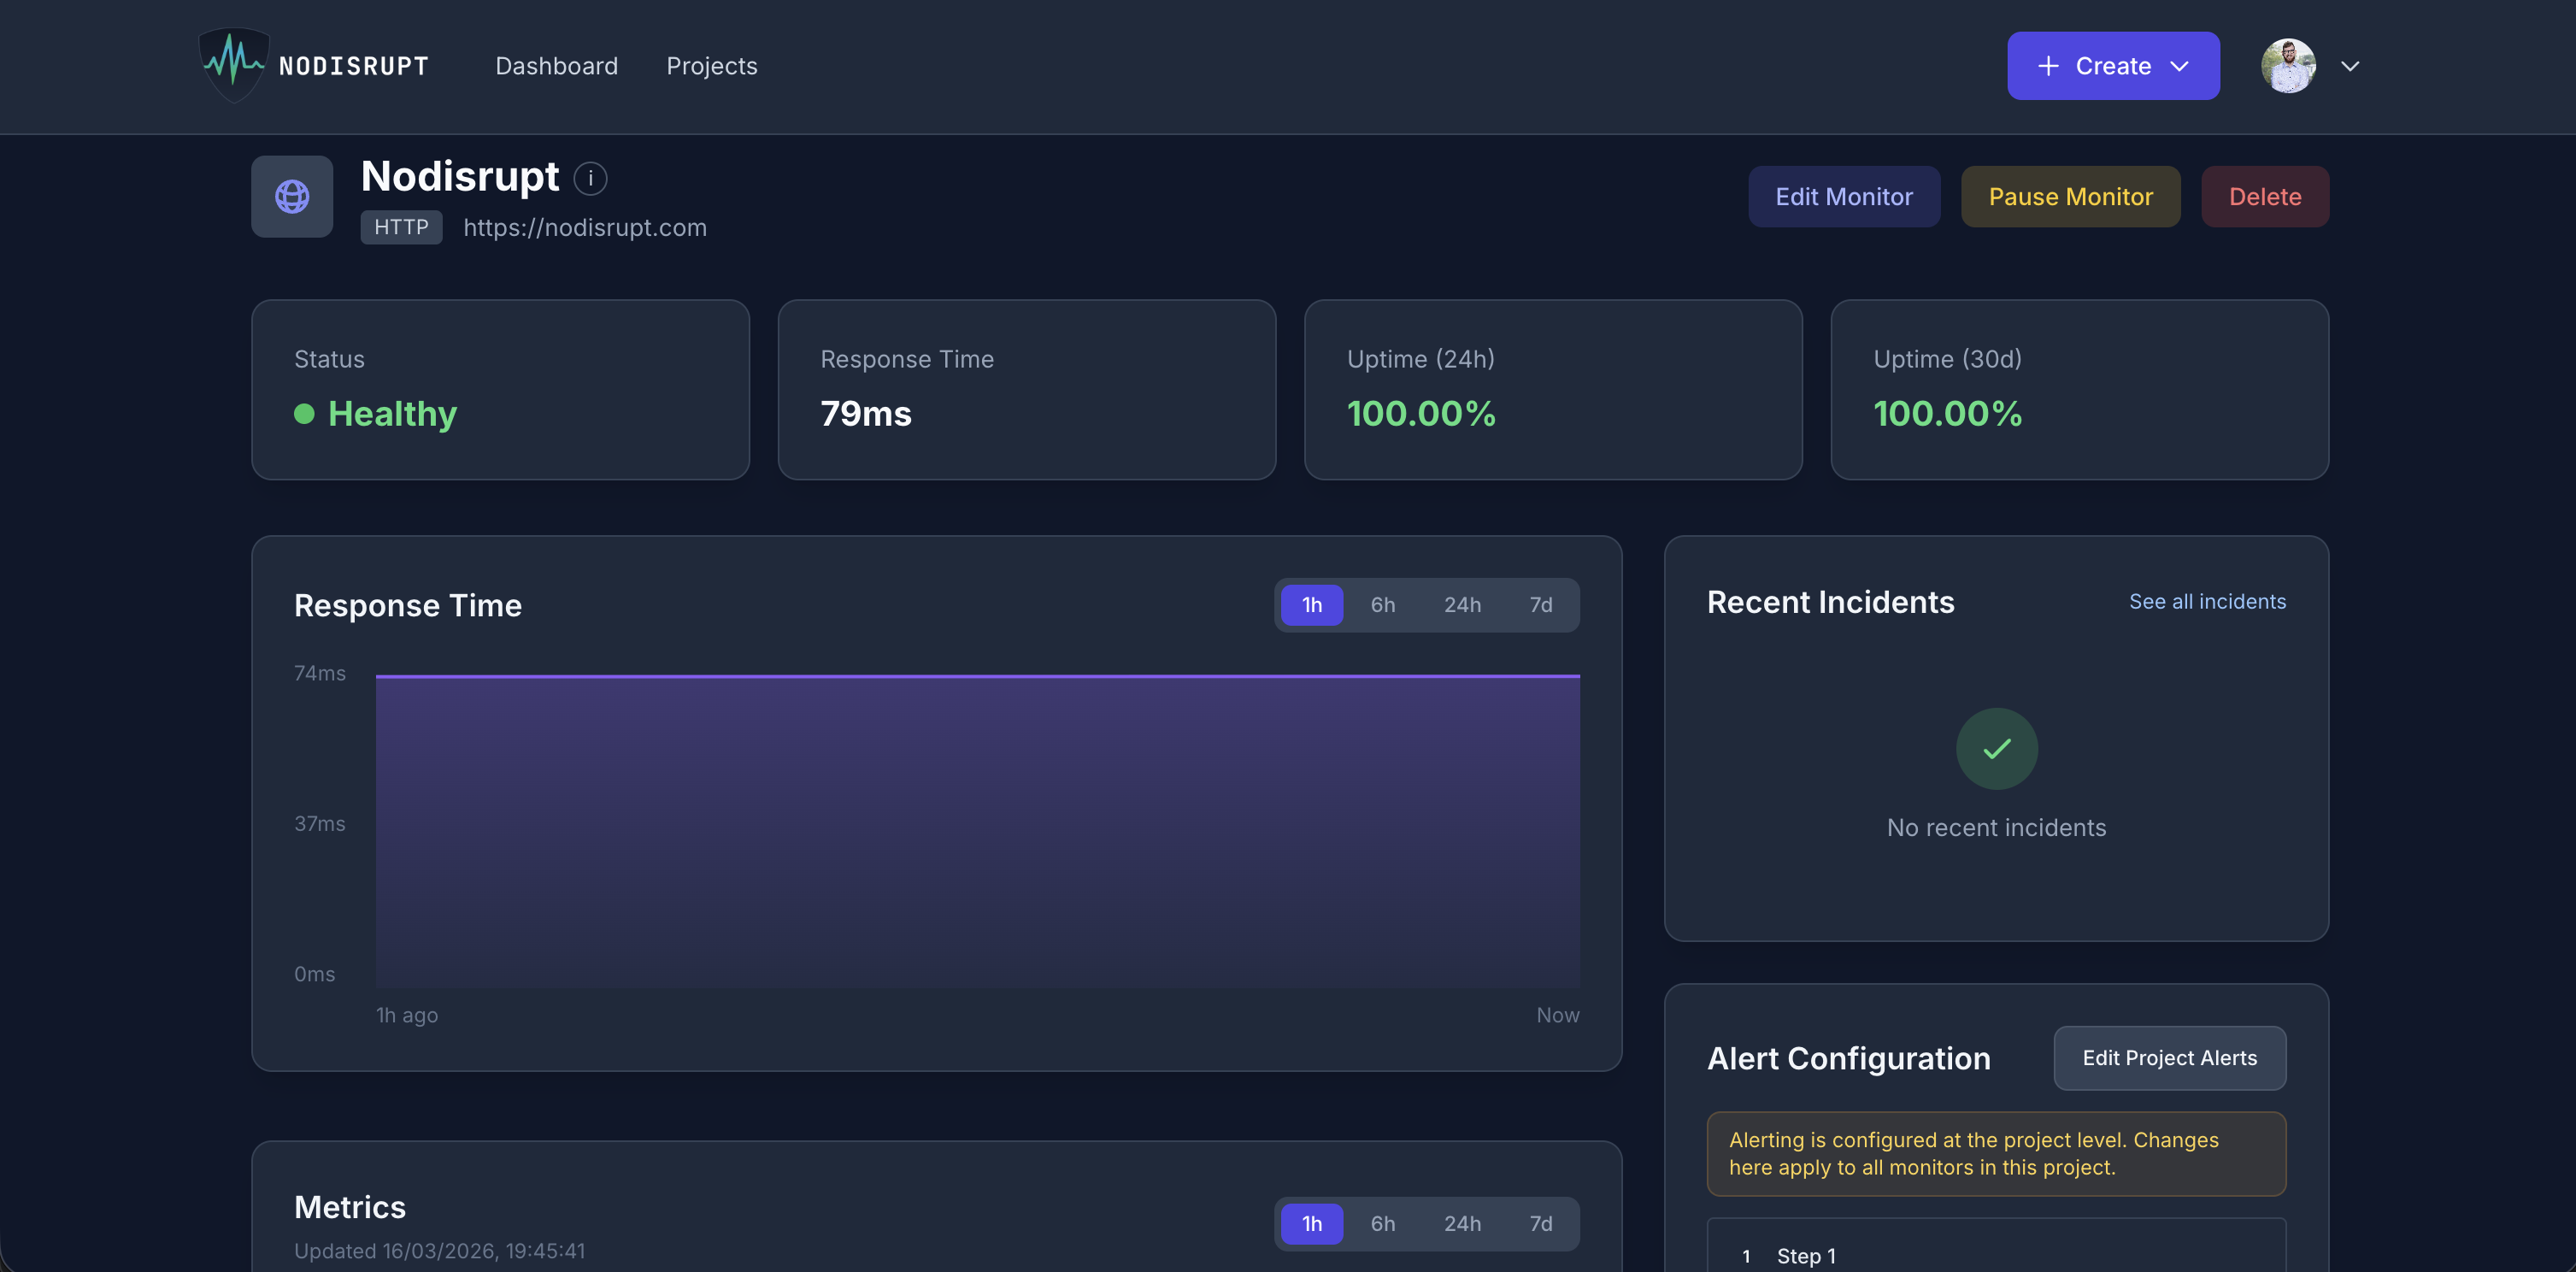Click the Nodisrupt shield logo
2576x1272 pixels.
(233, 65)
